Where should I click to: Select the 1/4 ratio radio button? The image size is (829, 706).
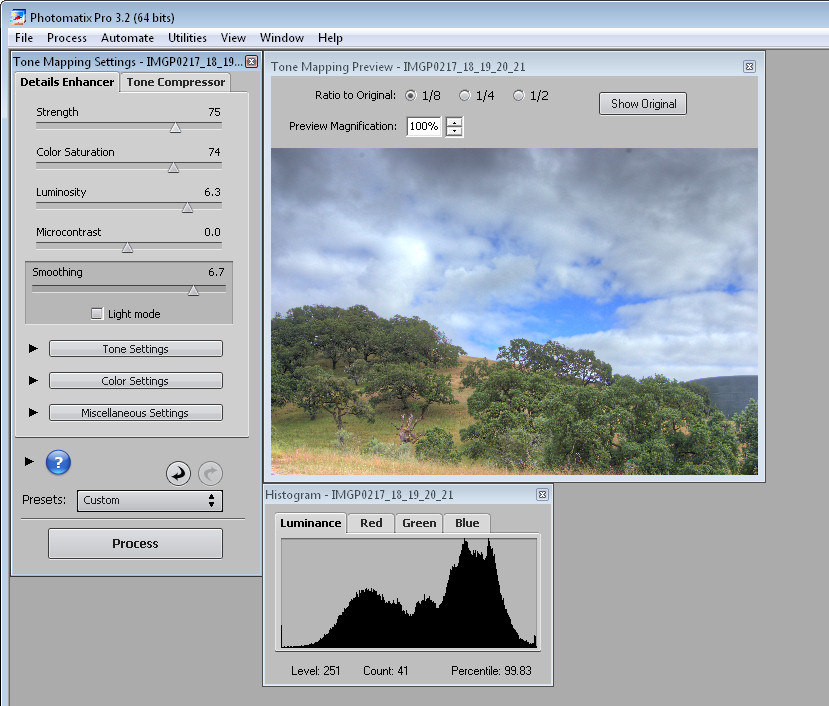point(464,96)
